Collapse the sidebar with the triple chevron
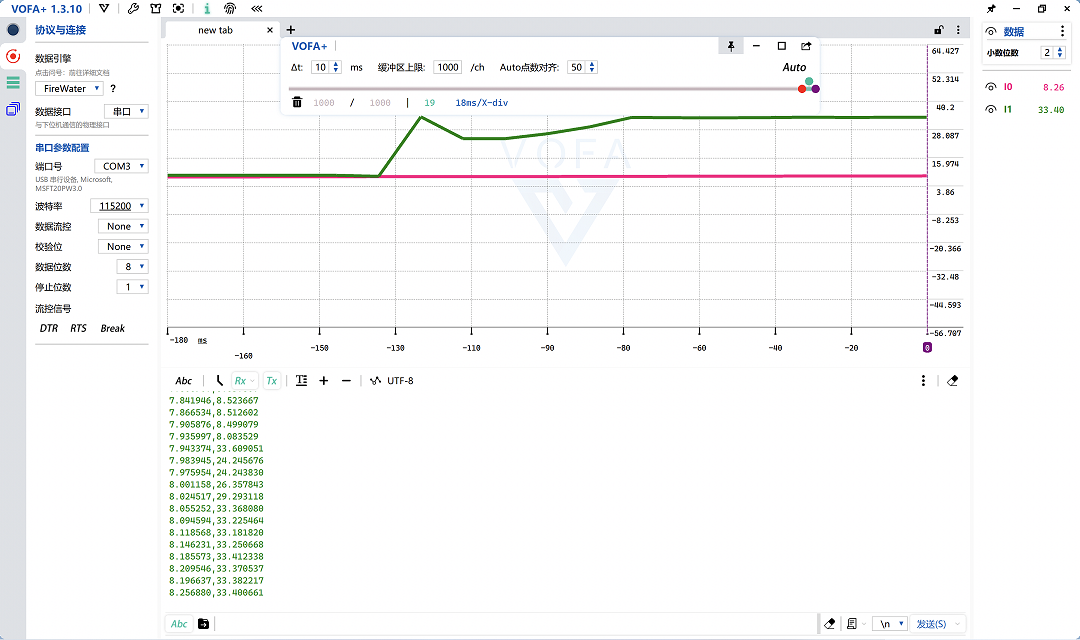Image resolution: width=1080 pixels, height=640 pixels. tap(257, 8)
